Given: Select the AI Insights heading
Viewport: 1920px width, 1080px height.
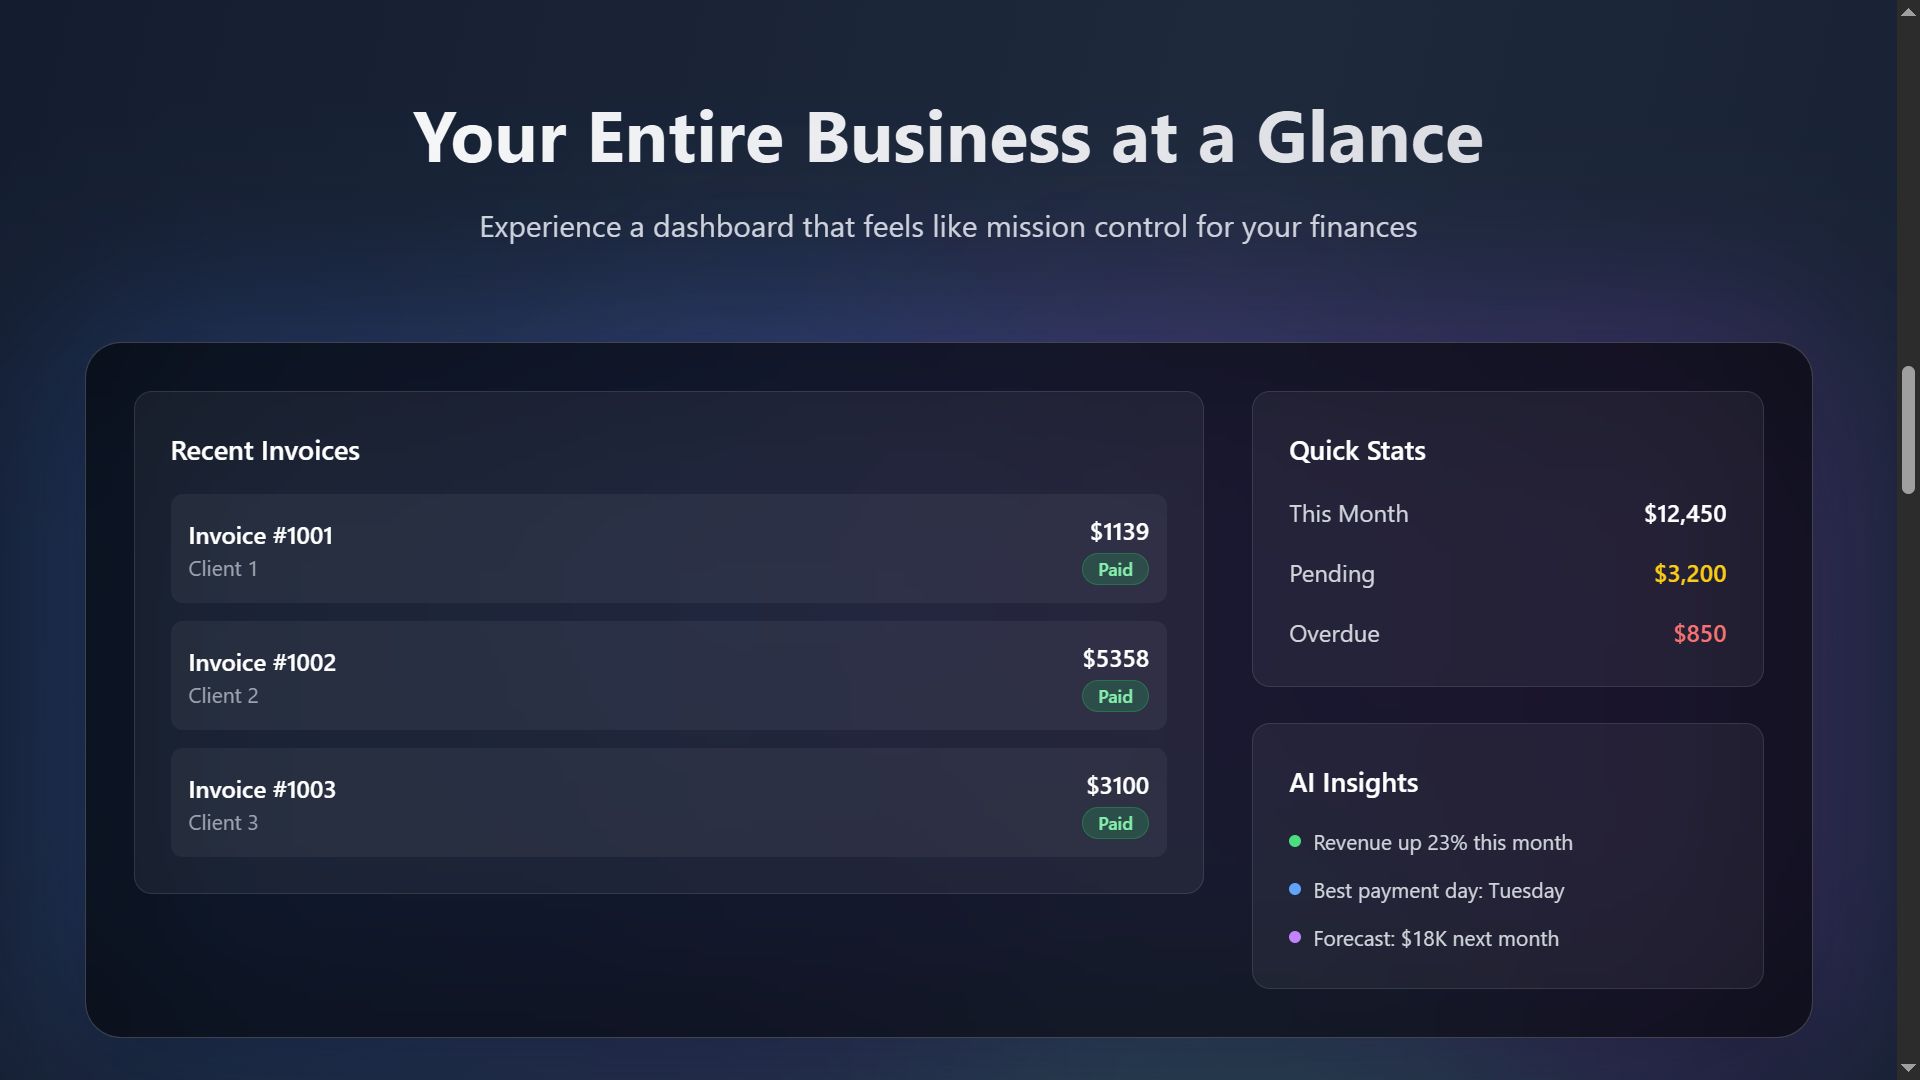Looking at the screenshot, I should pyautogui.click(x=1353, y=783).
